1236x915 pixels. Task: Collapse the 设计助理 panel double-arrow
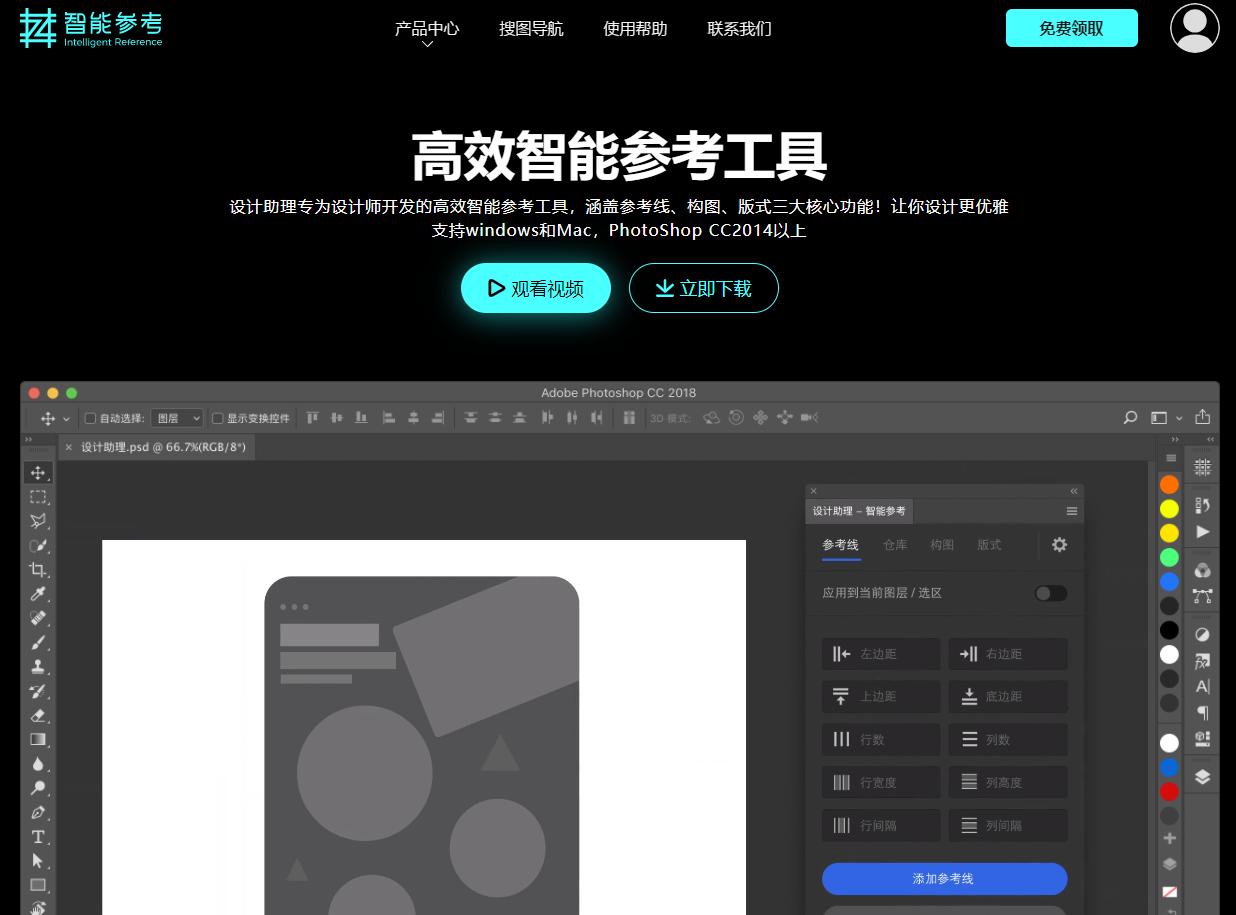[x=1074, y=491]
